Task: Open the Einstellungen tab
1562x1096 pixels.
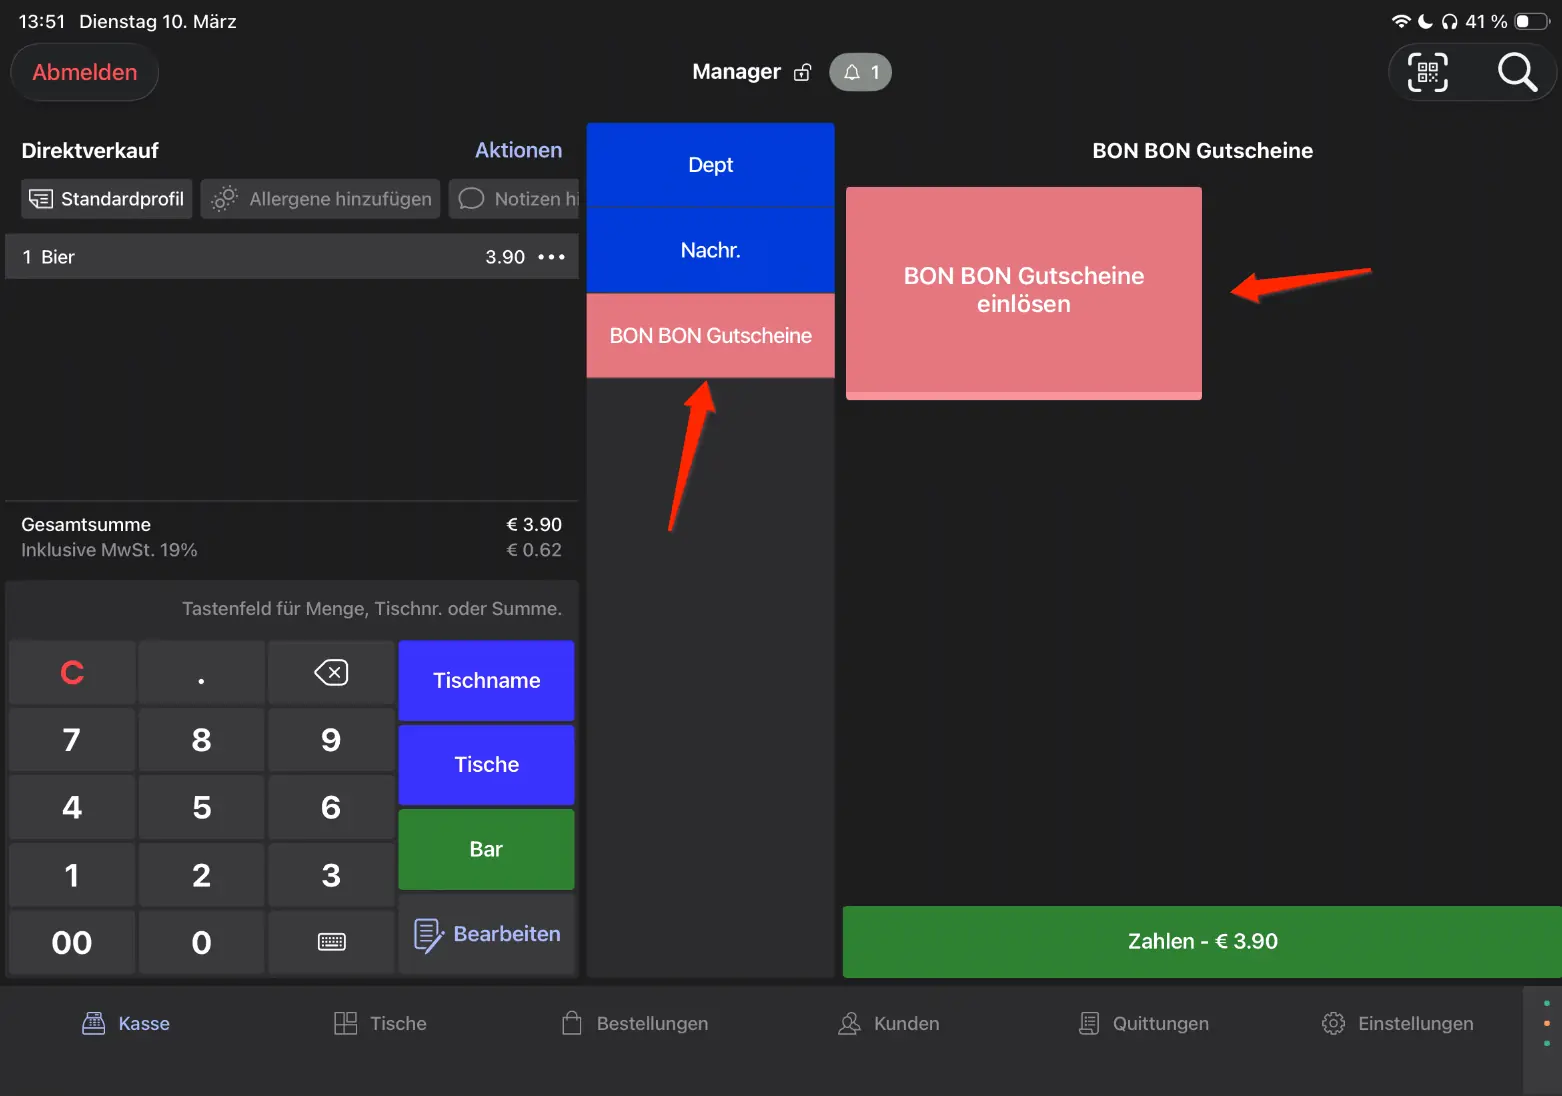Action: coord(1398,1023)
